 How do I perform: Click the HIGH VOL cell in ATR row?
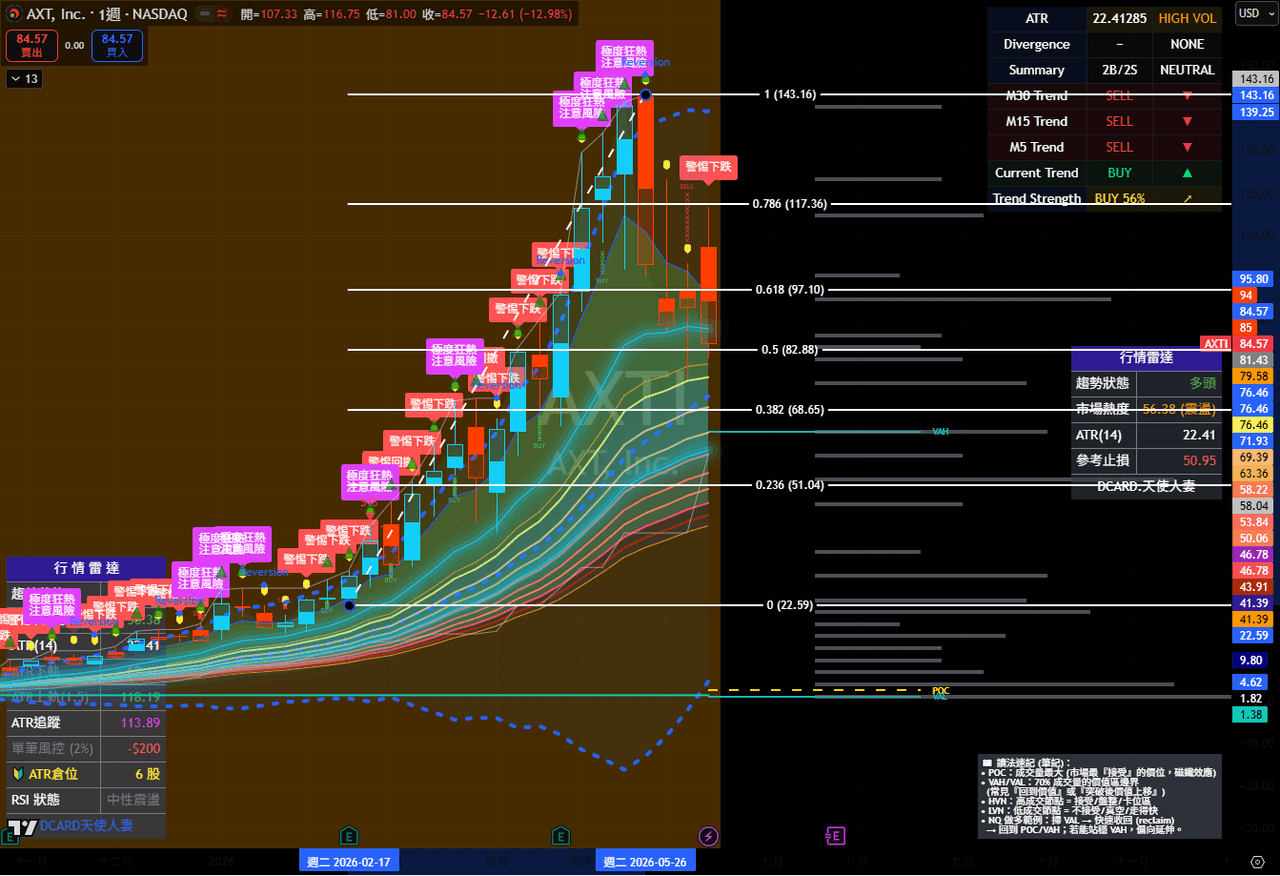1187,18
